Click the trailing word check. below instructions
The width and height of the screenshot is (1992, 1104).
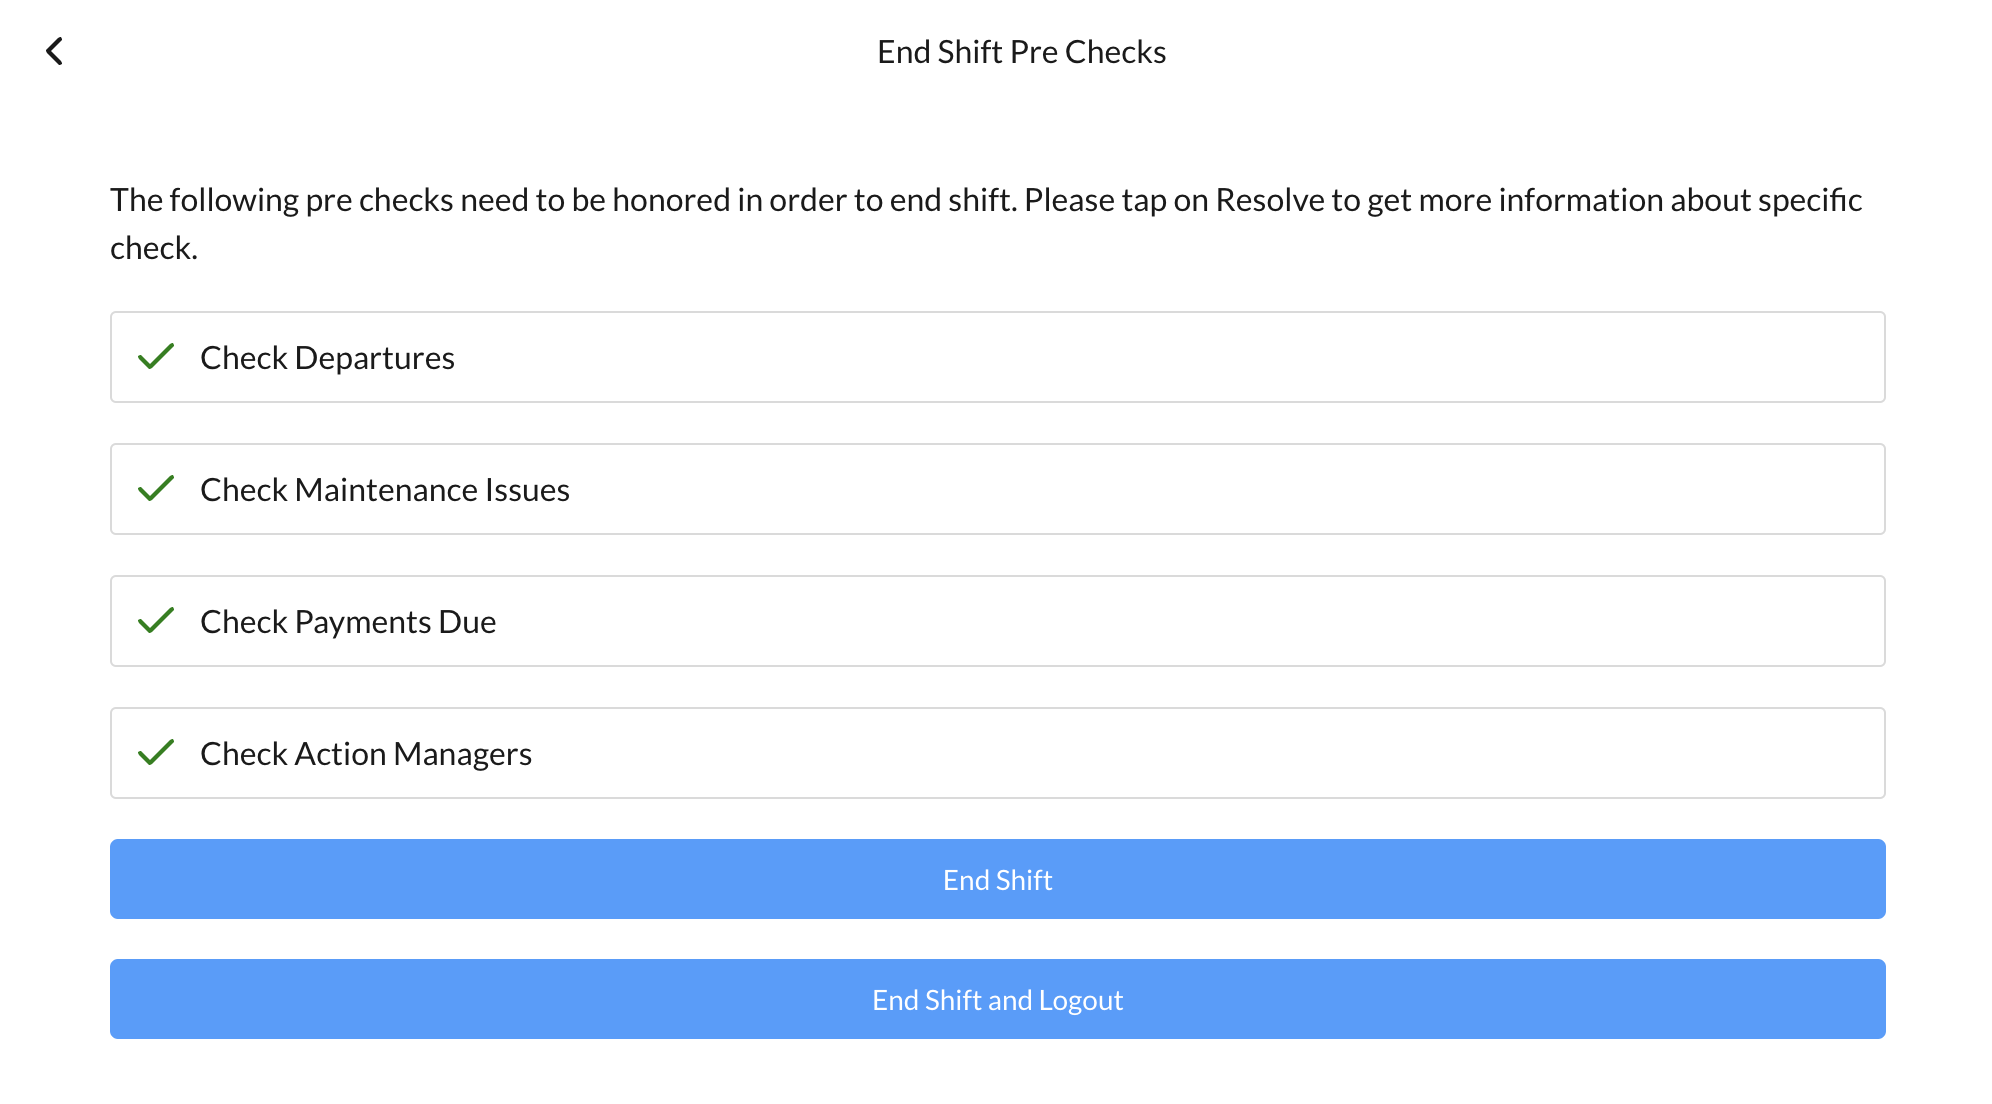[x=154, y=248]
